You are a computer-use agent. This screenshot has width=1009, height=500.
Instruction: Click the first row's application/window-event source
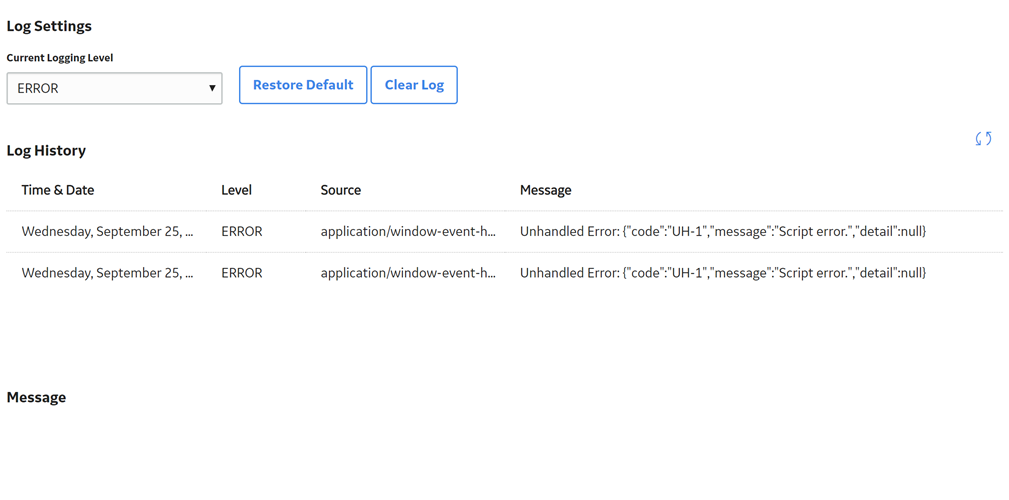coord(409,232)
